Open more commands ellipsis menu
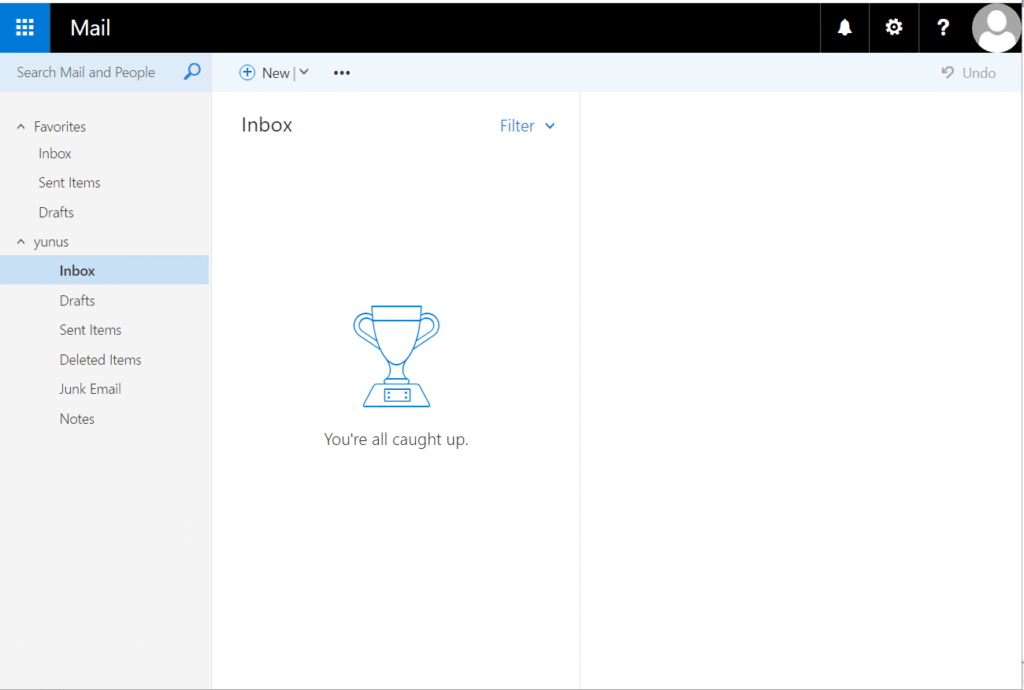The height and width of the screenshot is (690, 1024). tap(342, 73)
